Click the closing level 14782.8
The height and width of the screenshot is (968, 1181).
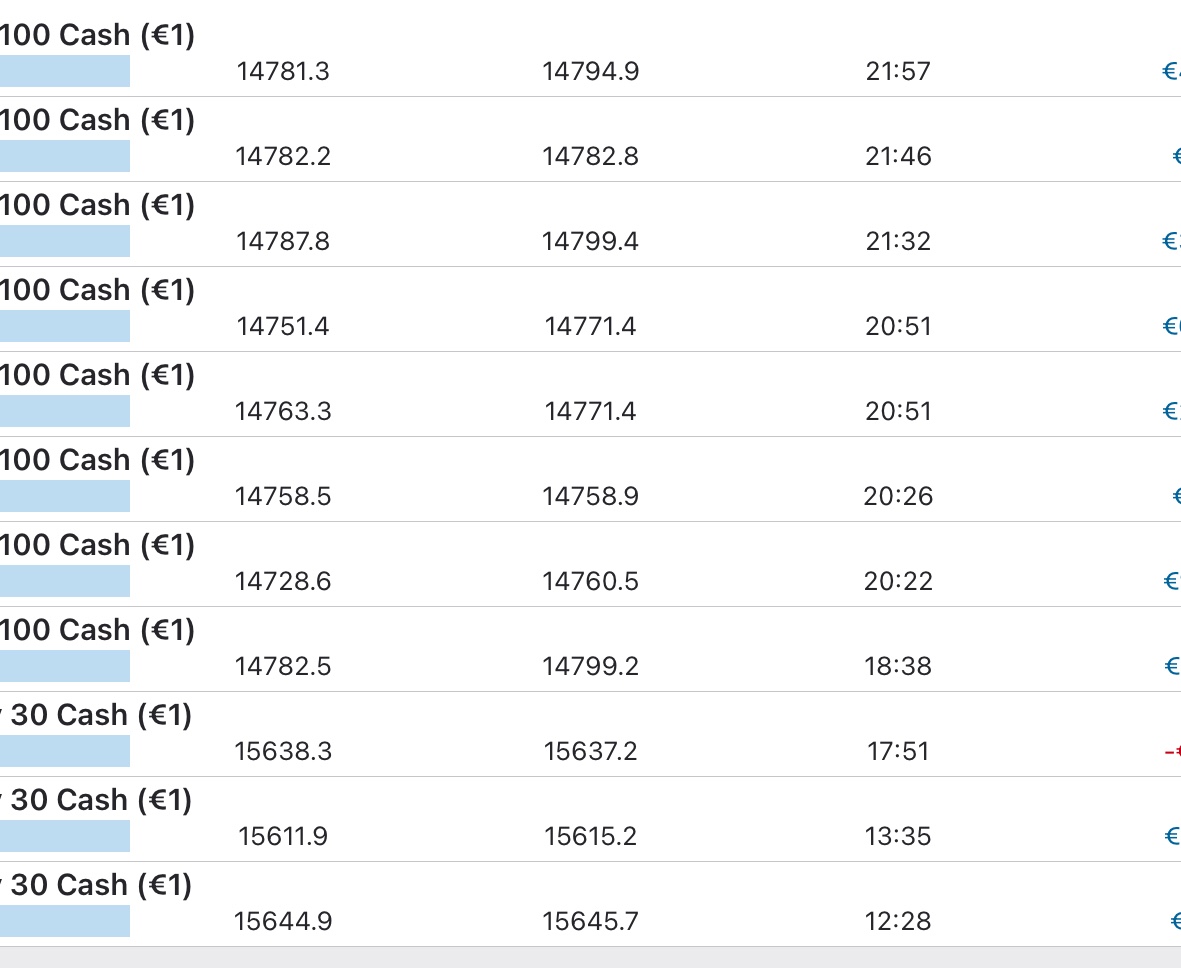(x=590, y=157)
